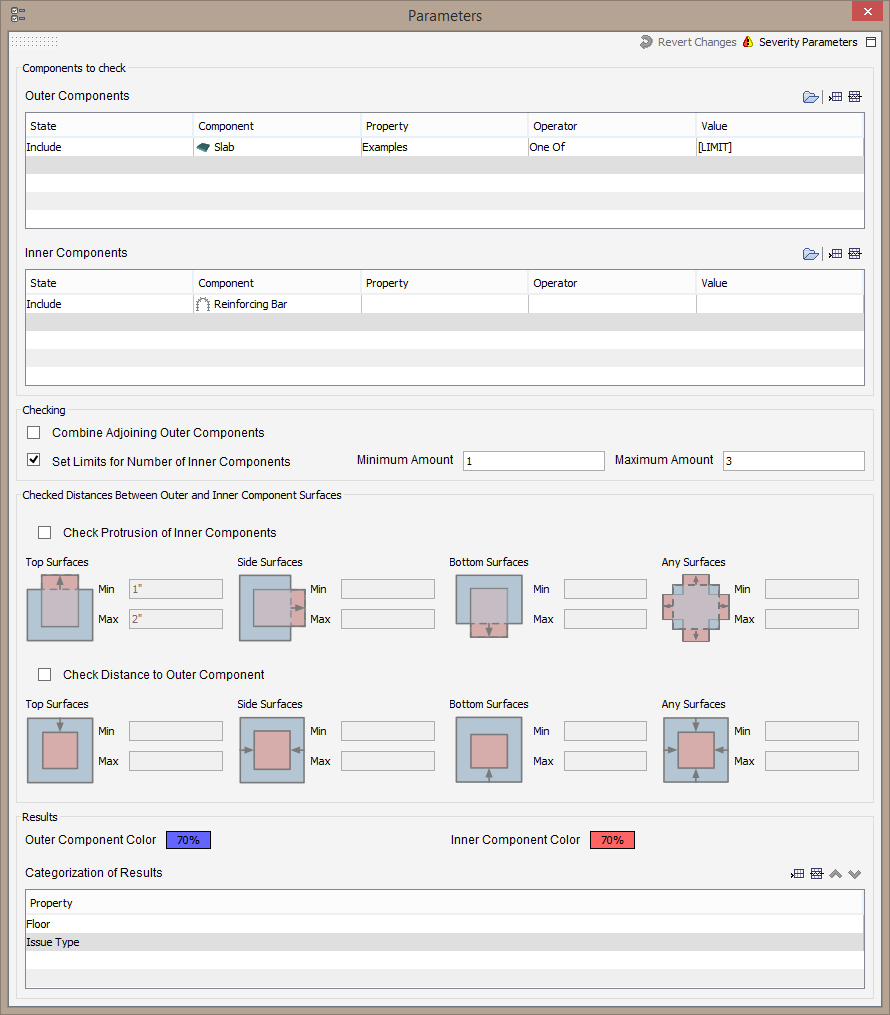This screenshot has width=890, height=1015.
Task: Click the Distance Side Surfaces diagram
Action: [272, 750]
